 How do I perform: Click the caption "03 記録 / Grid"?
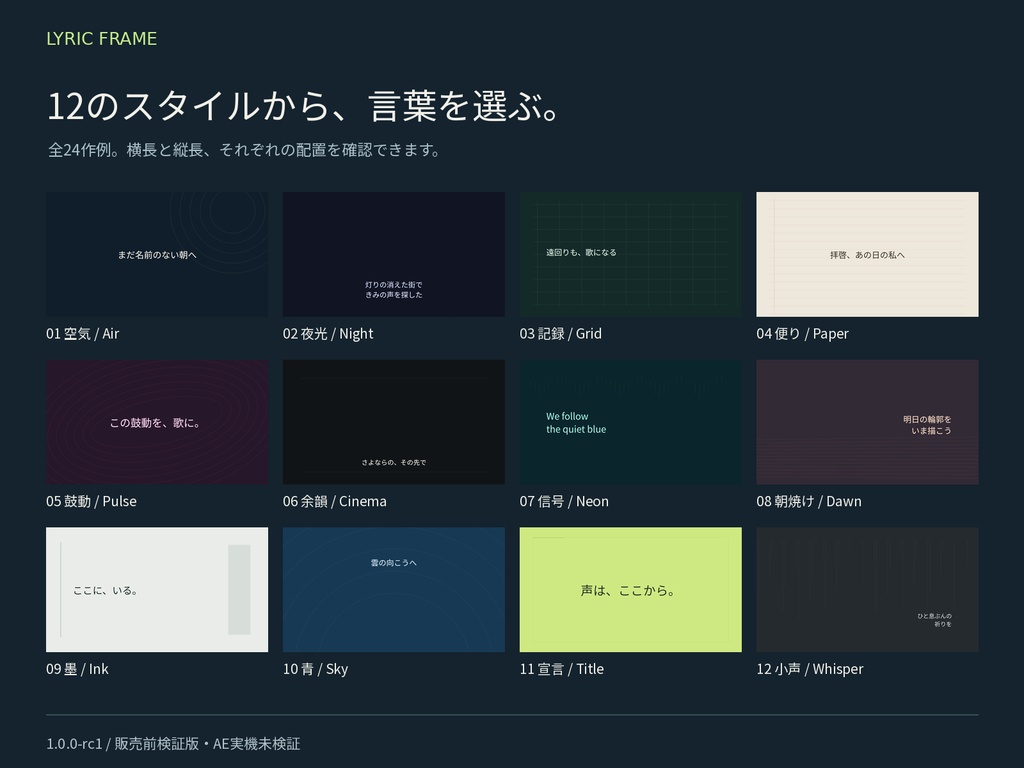(560, 334)
